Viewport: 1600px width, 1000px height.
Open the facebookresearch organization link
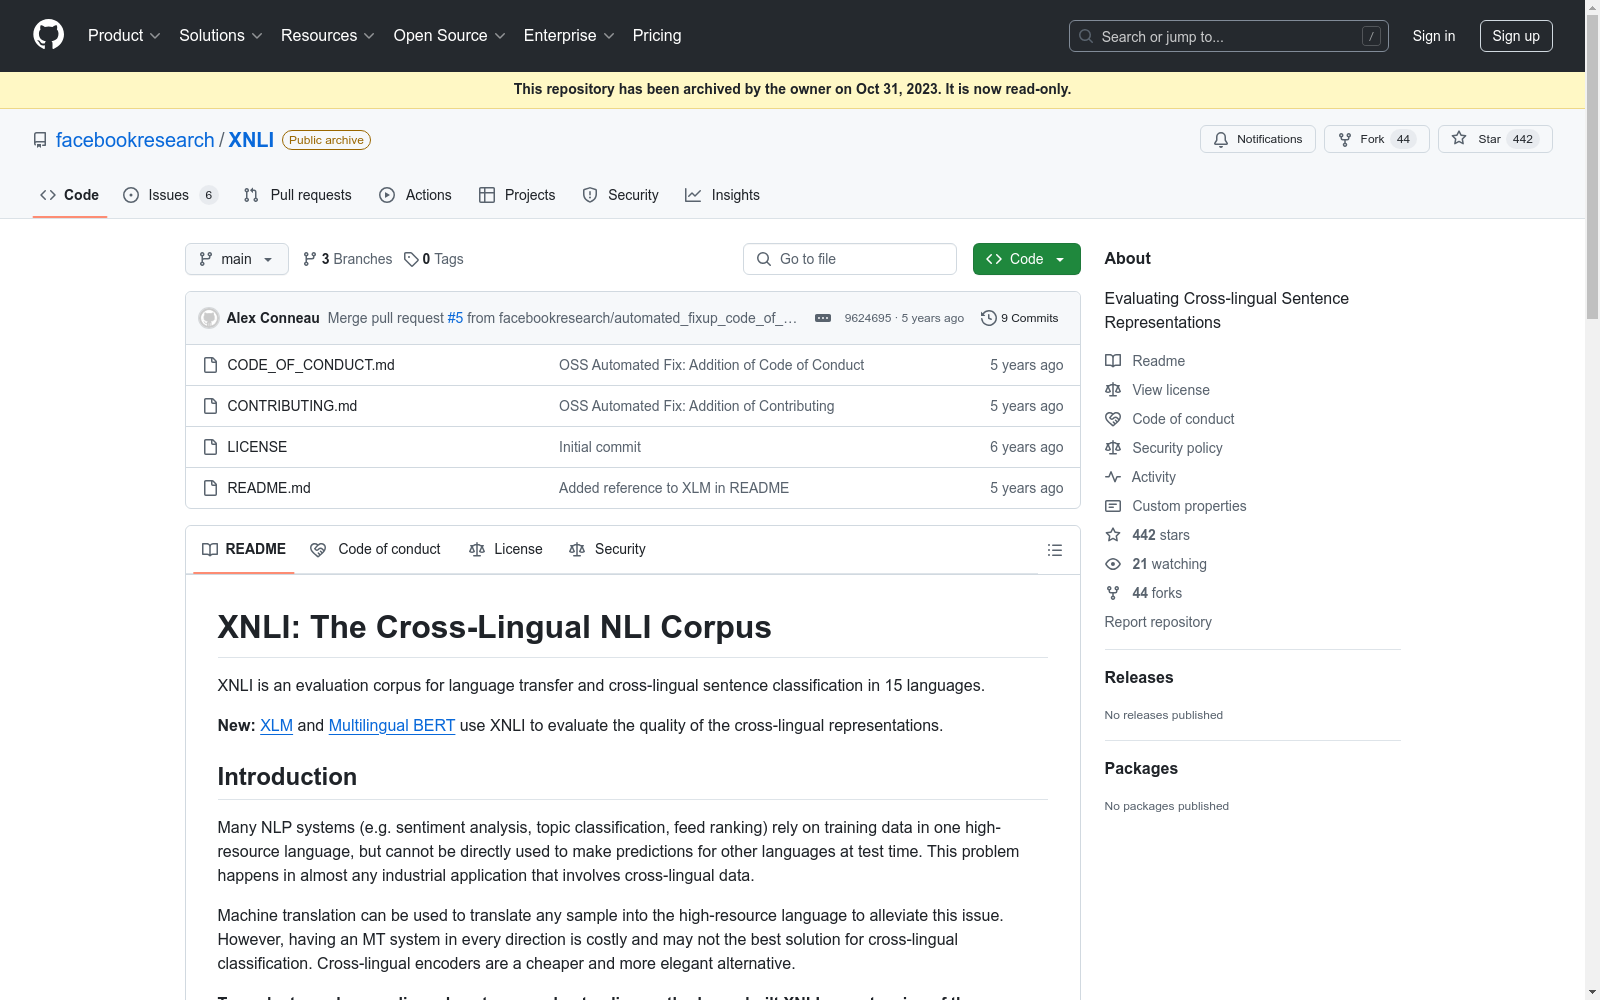point(135,140)
